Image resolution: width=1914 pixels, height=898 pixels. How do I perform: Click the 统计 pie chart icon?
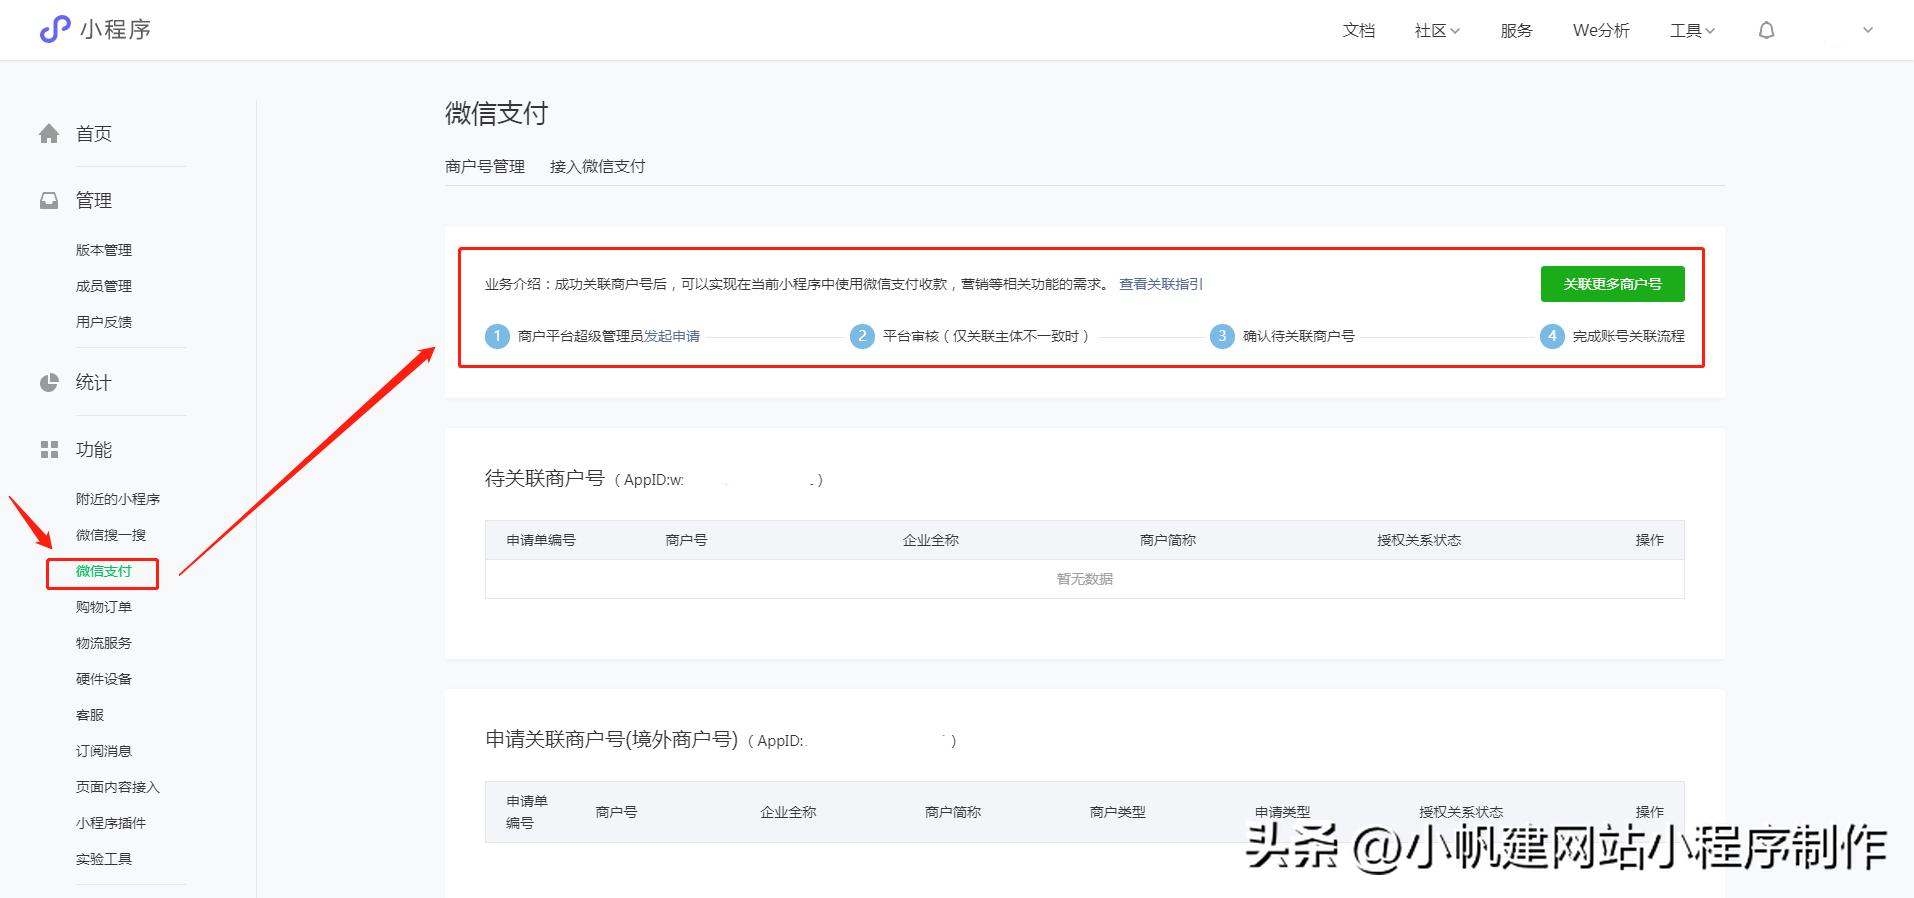[49, 383]
